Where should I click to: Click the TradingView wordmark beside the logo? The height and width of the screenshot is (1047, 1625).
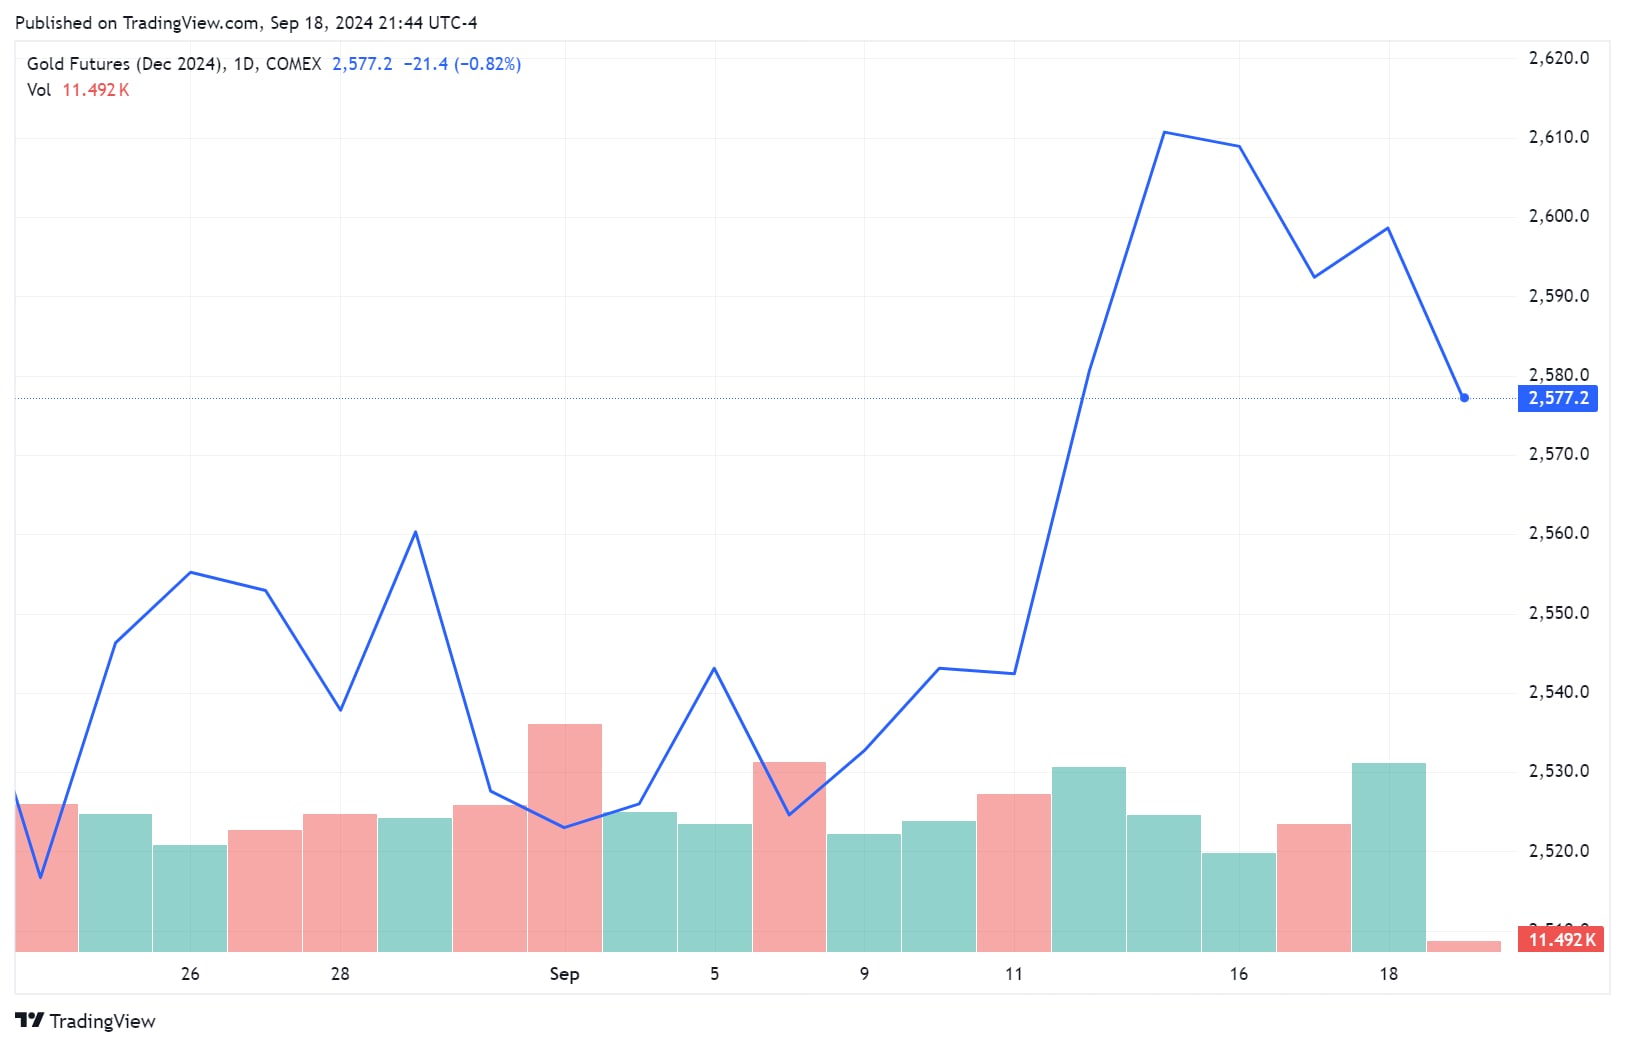pos(102,1021)
